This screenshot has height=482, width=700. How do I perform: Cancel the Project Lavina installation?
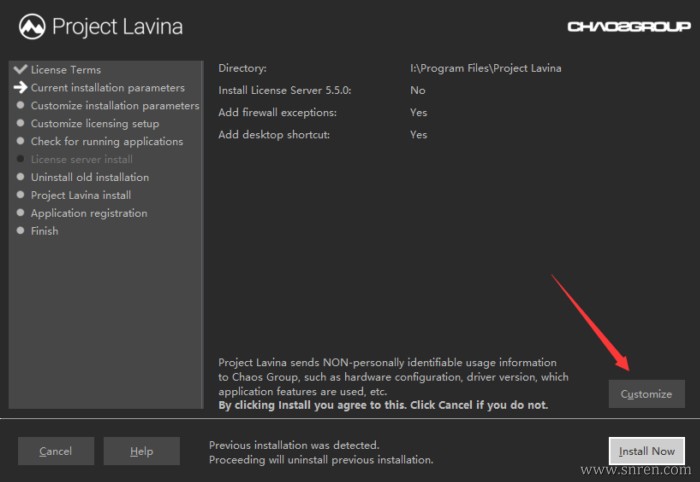pyautogui.click(x=56, y=451)
